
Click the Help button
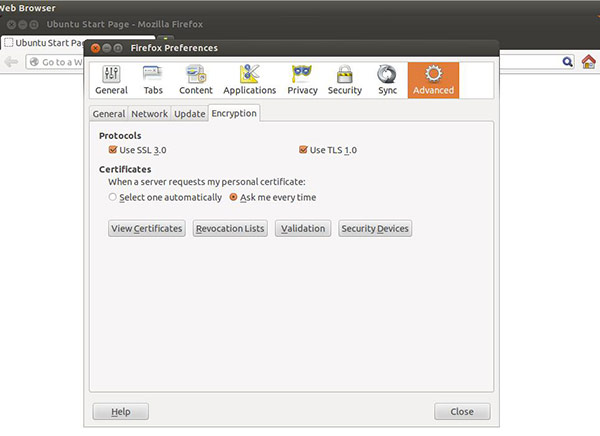point(121,412)
